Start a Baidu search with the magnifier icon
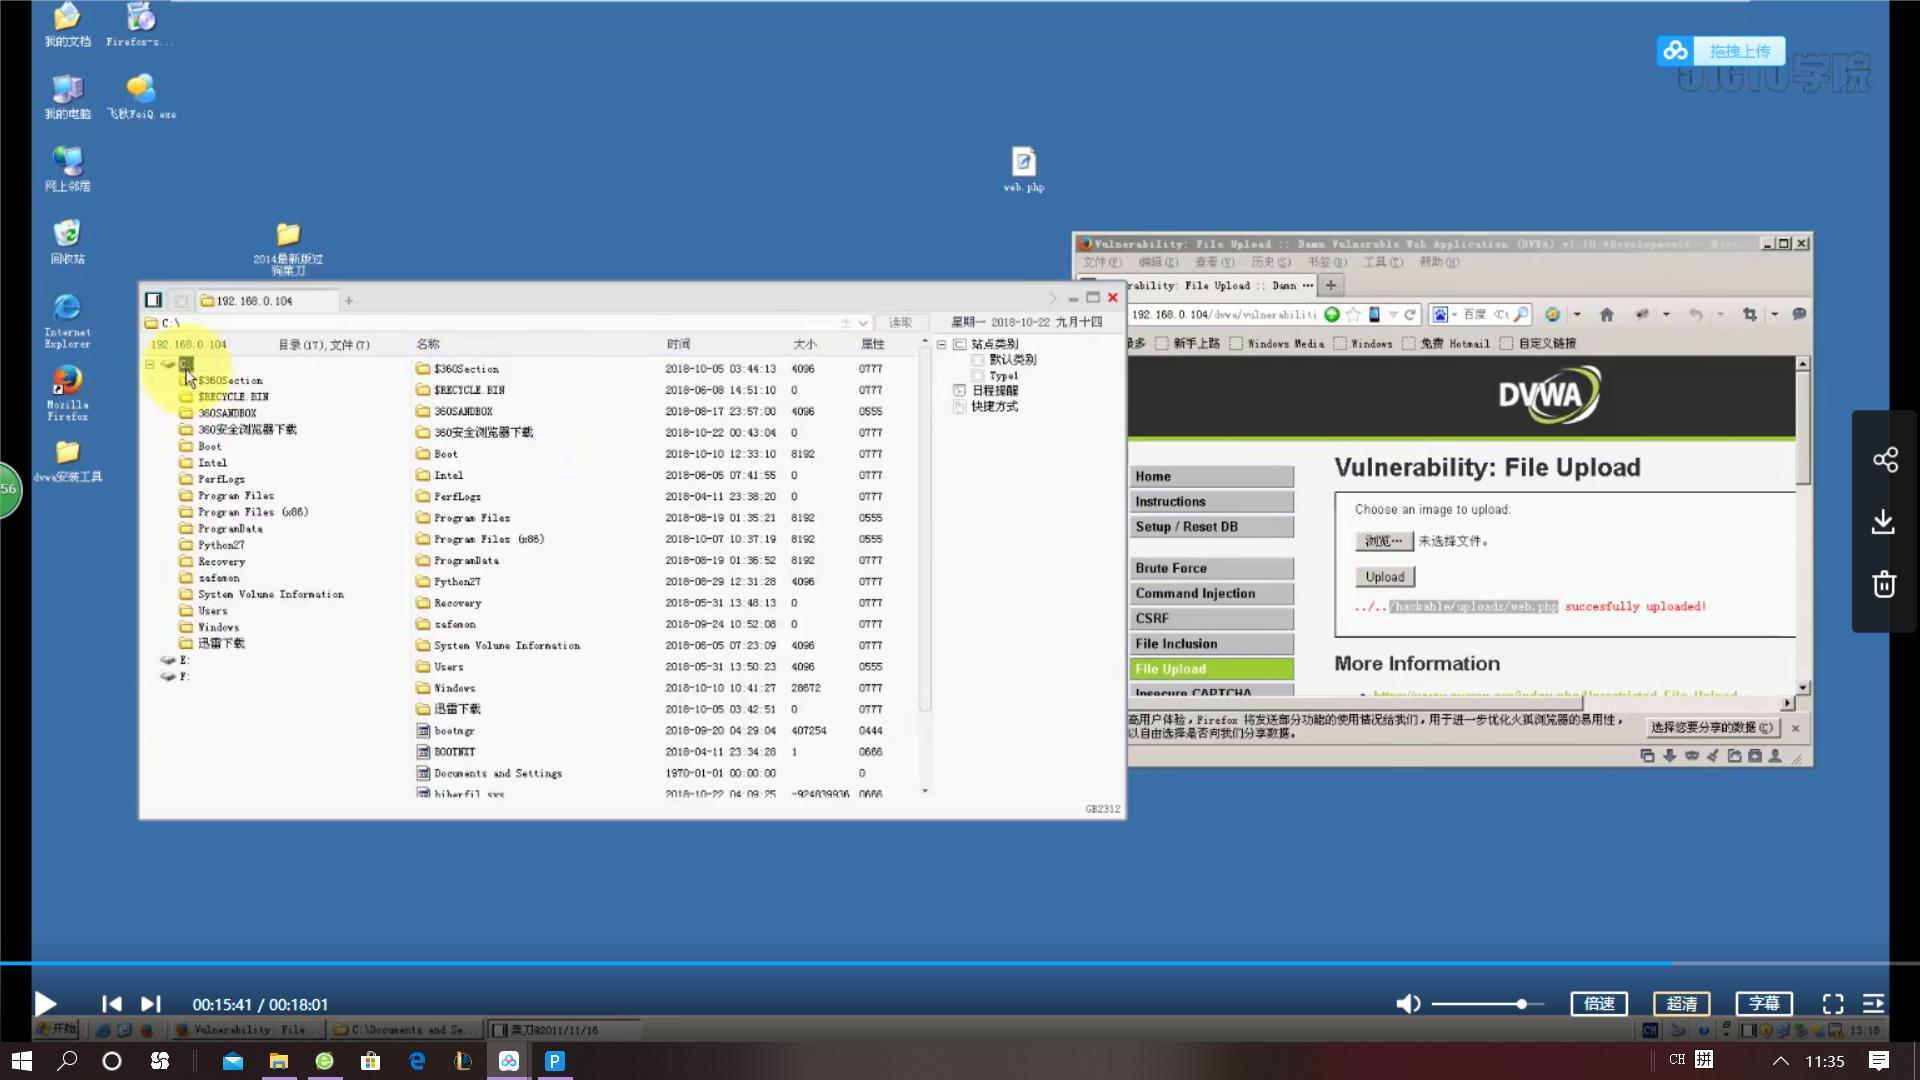The image size is (1920, 1080). (1521, 314)
